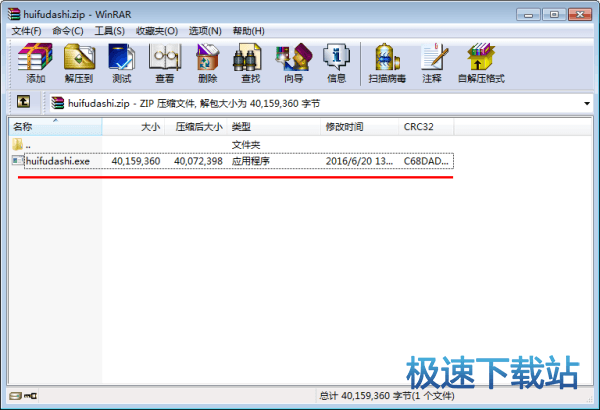Go up one folder level
This screenshot has width=600, height=410.
pos(23,102)
